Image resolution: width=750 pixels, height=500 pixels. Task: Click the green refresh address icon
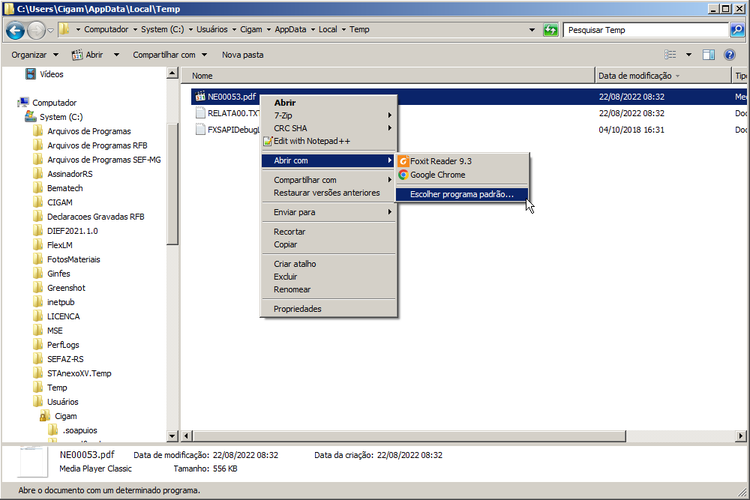tap(551, 30)
